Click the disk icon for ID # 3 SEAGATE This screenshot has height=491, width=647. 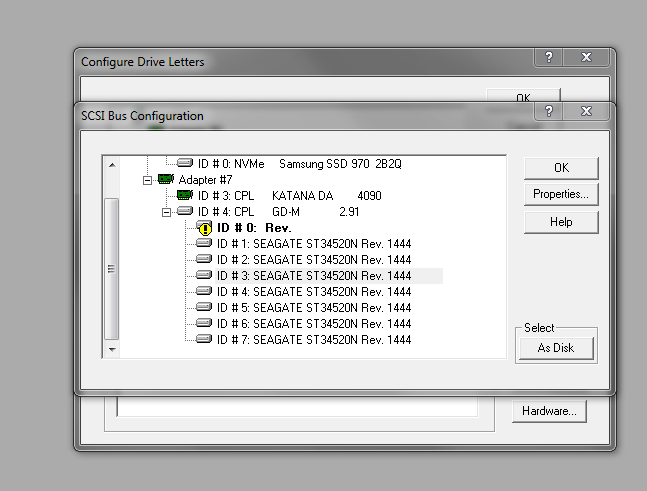tap(204, 275)
